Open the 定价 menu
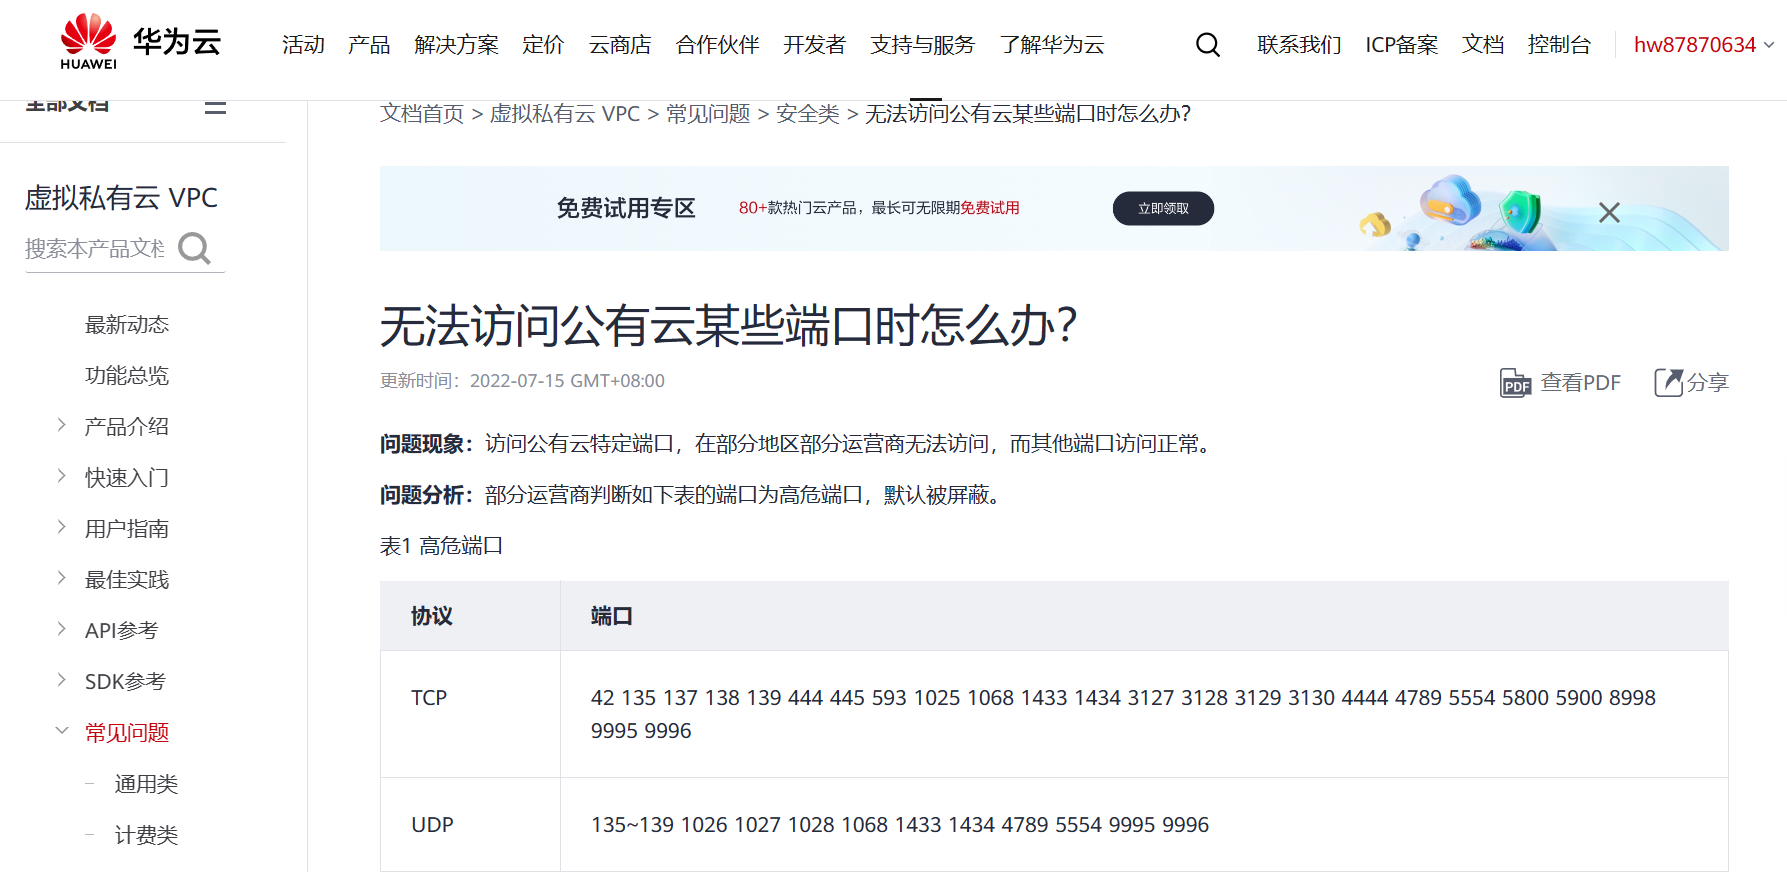This screenshot has width=1787, height=872. 543,45
